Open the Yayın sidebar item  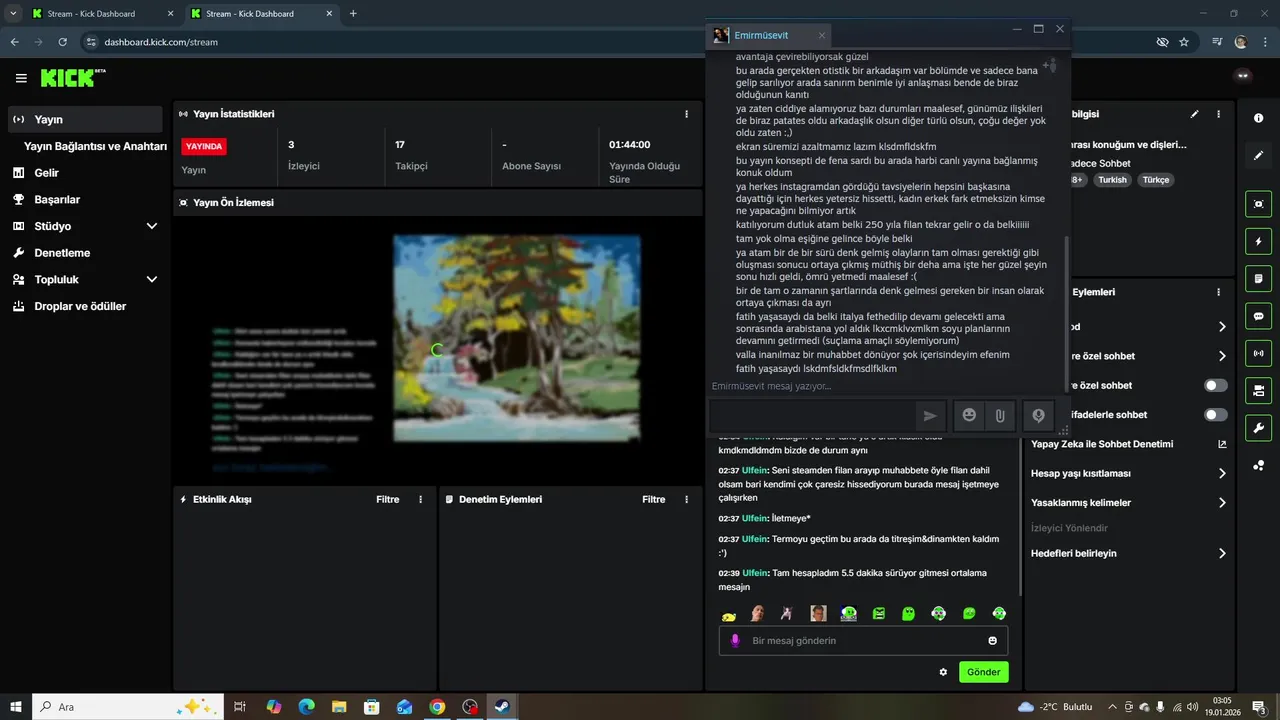click(x=85, y=119)
